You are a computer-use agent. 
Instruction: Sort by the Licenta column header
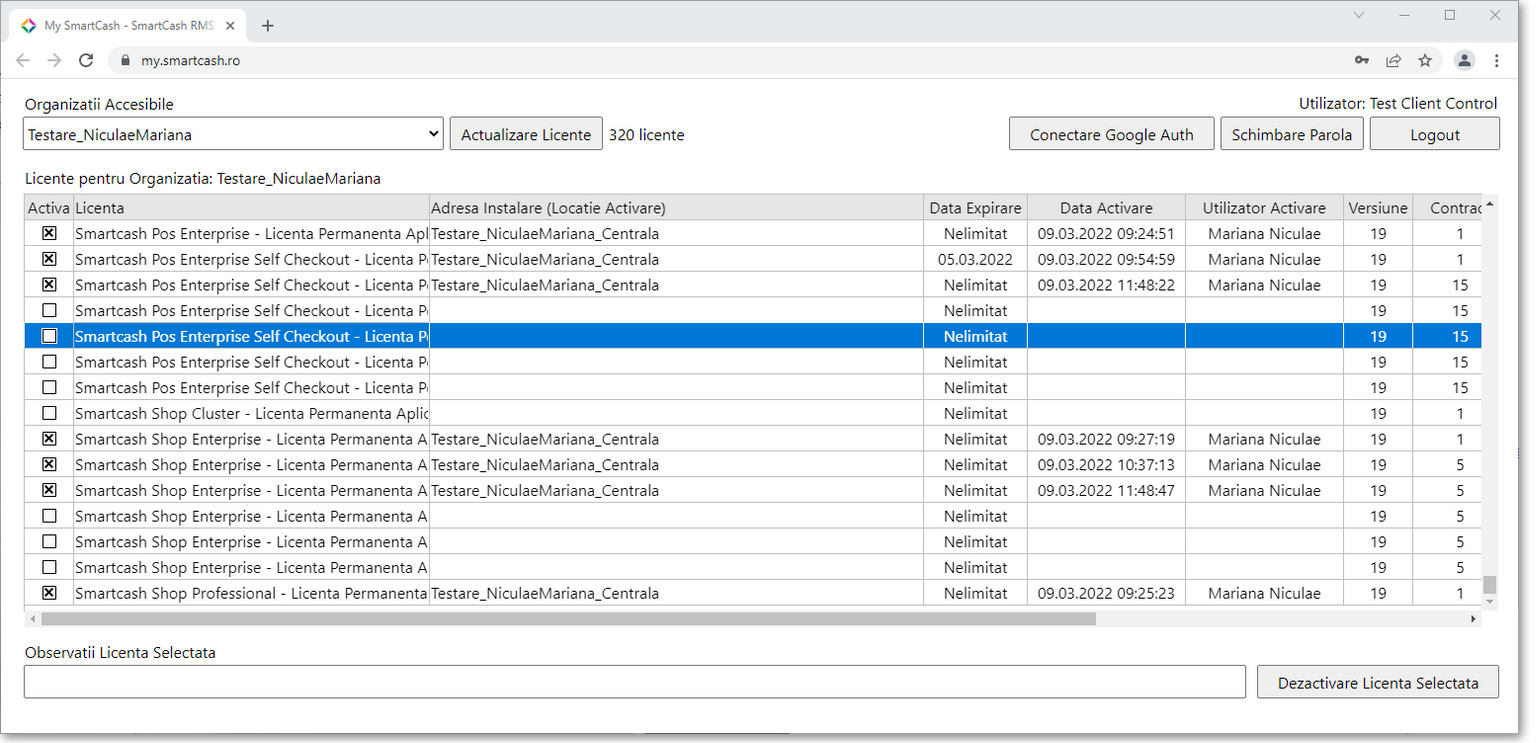point(251,208)
